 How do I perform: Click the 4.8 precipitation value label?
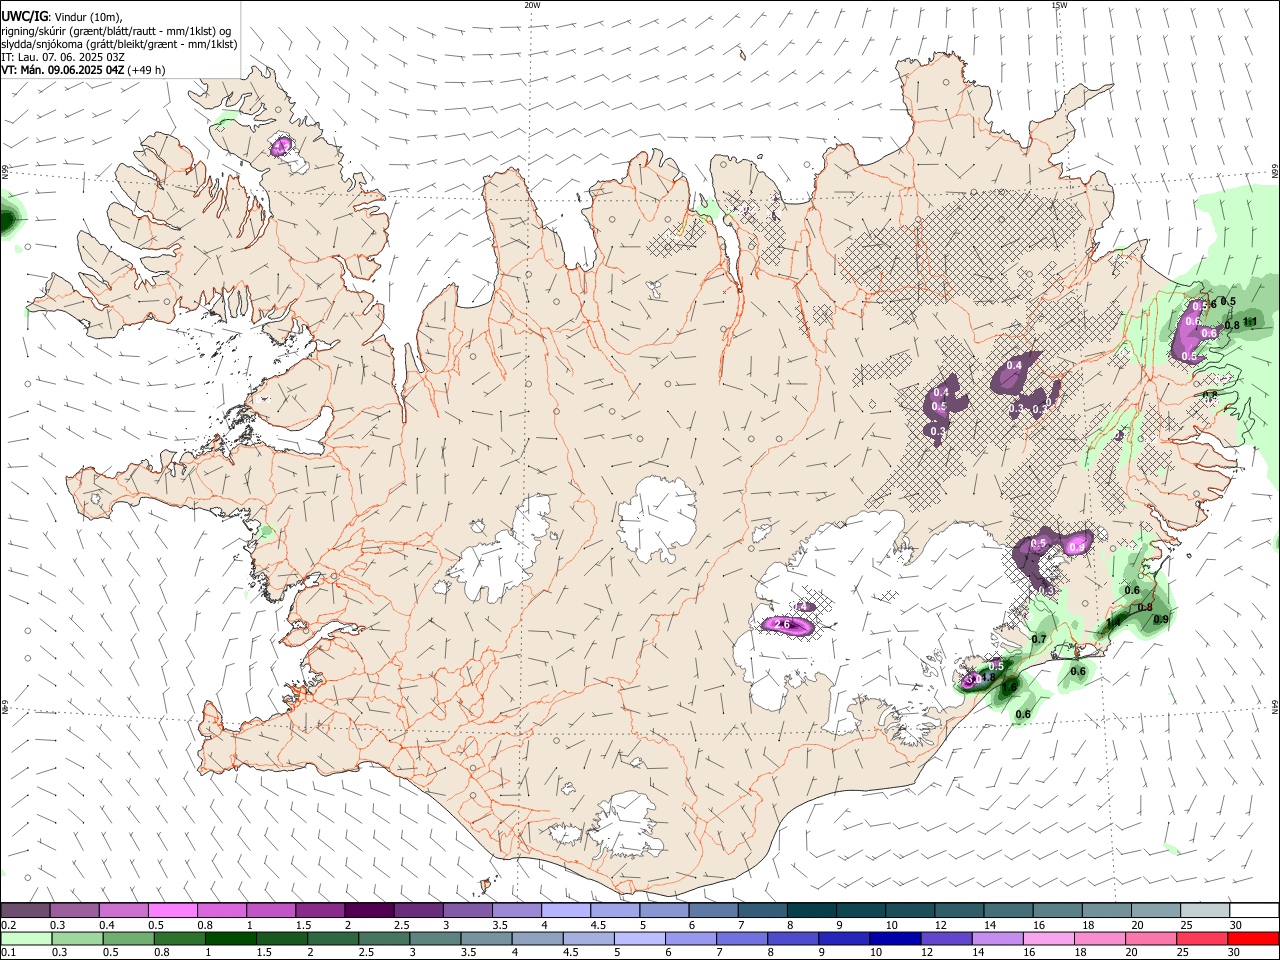pos(987,678)
